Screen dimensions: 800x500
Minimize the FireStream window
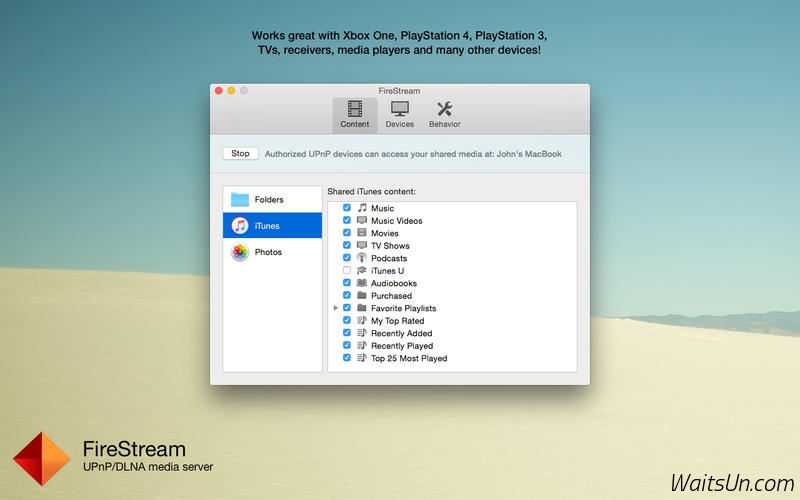click(x=231, y=91)
